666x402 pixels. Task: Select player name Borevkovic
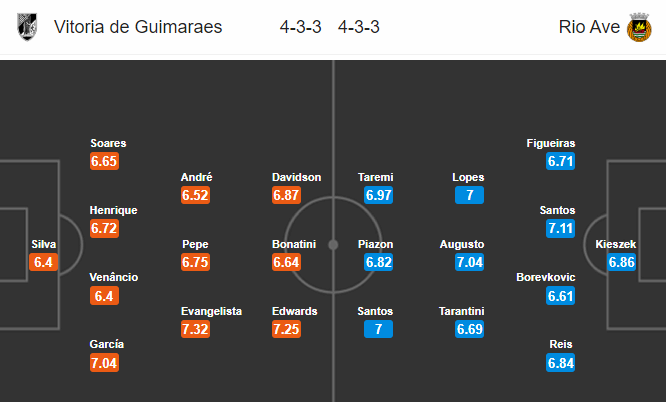point(546,277)
